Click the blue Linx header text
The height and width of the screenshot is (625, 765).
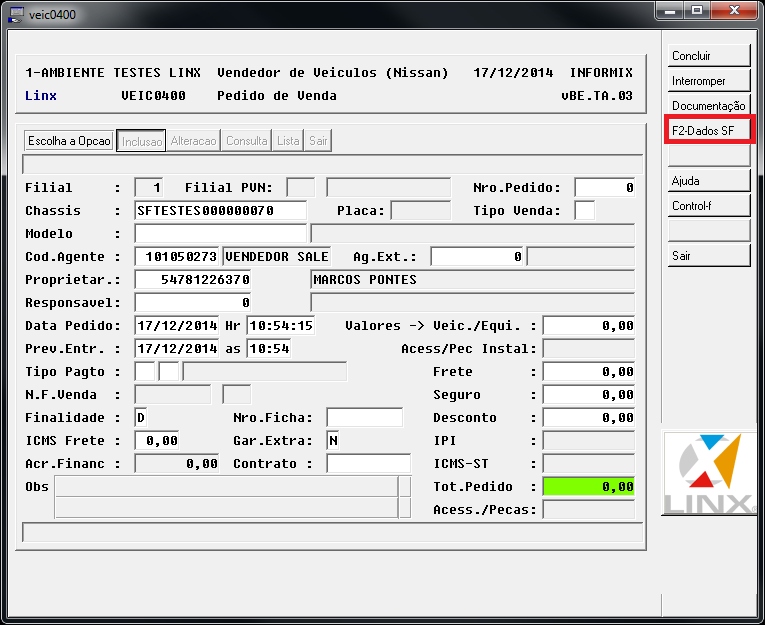click(x=41, y=95)
